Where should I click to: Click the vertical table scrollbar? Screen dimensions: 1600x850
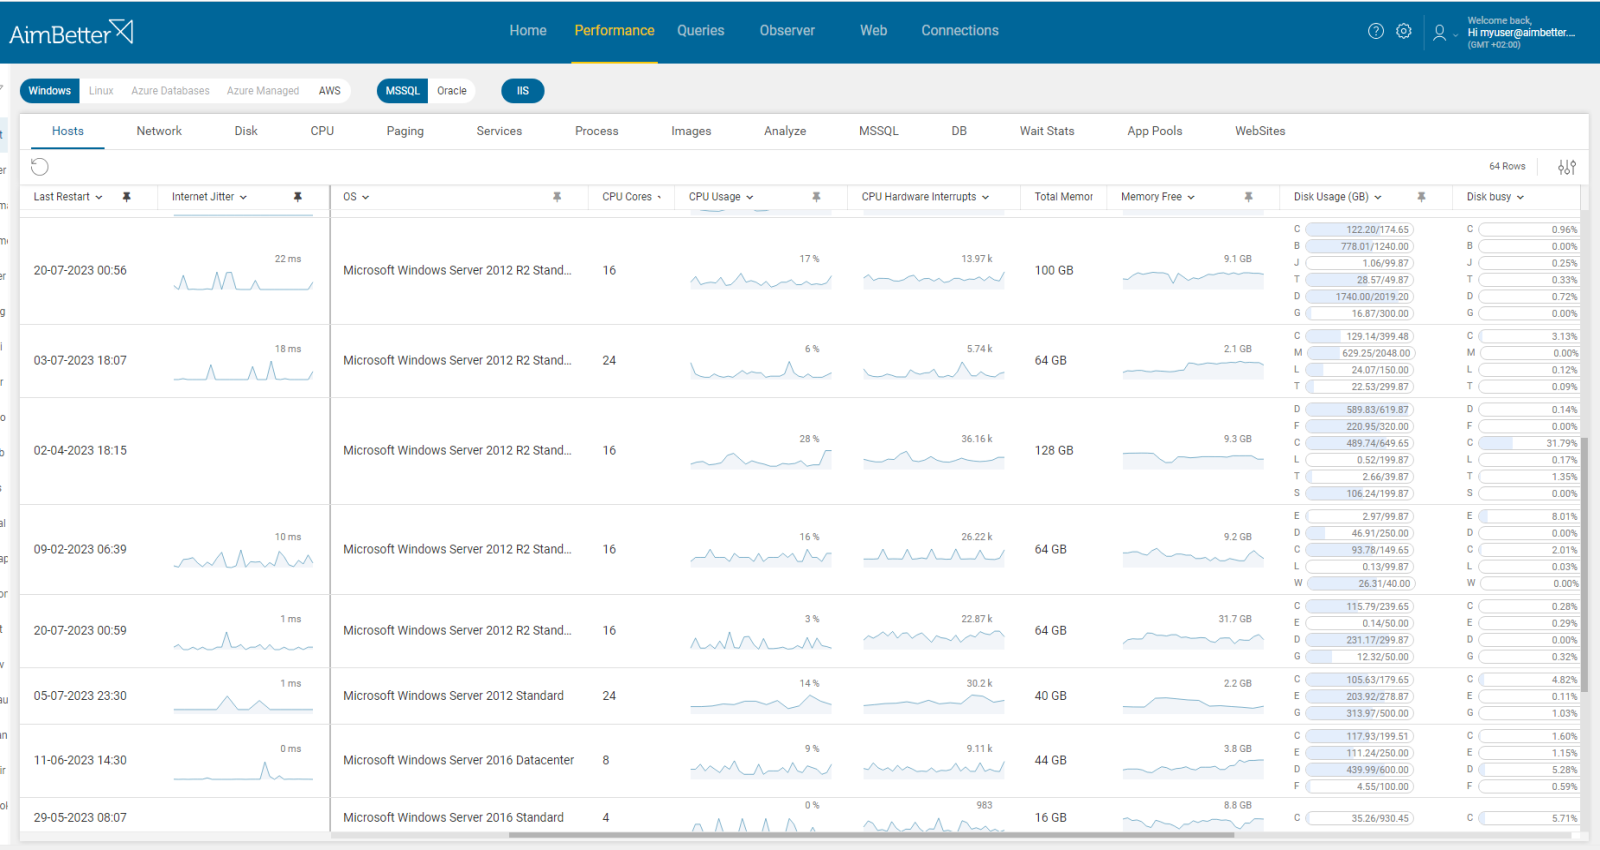pos(1584,565)
